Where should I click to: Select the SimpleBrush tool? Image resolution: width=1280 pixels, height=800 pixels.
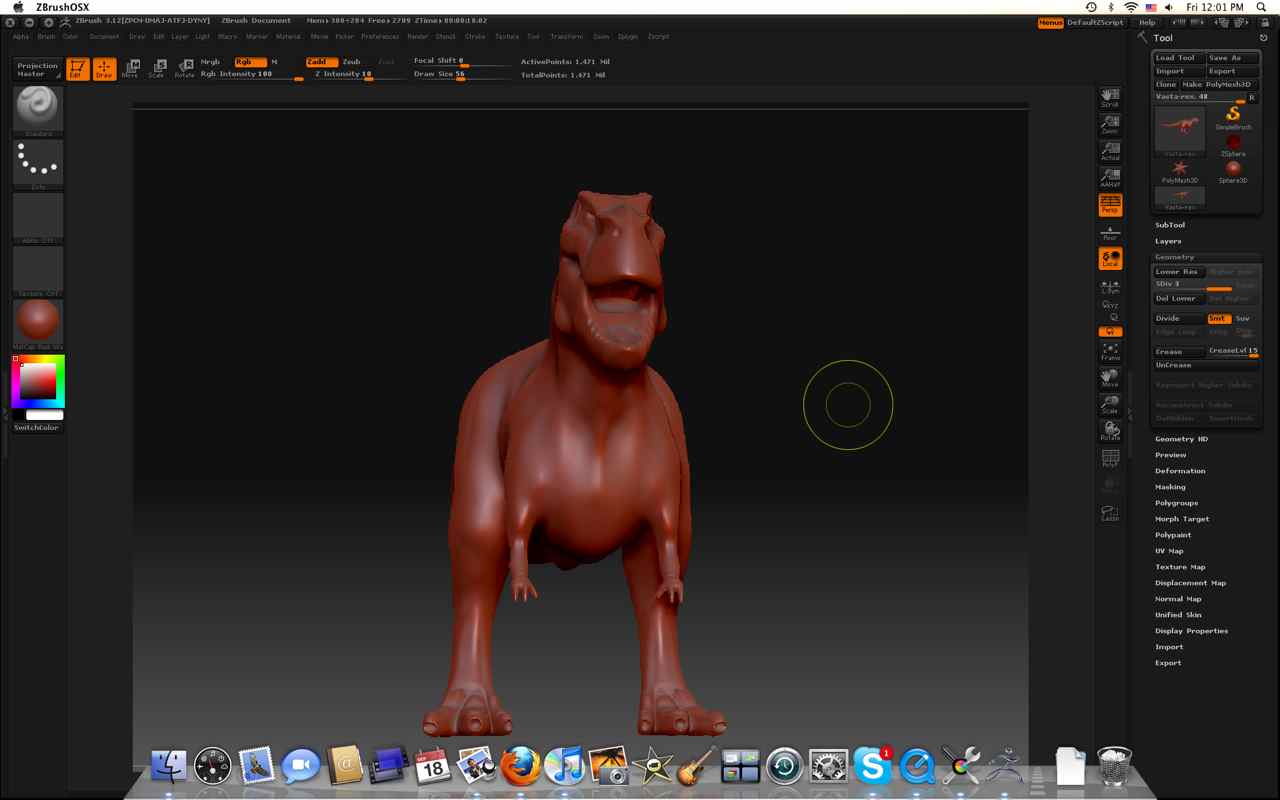tap(1233, 117)
